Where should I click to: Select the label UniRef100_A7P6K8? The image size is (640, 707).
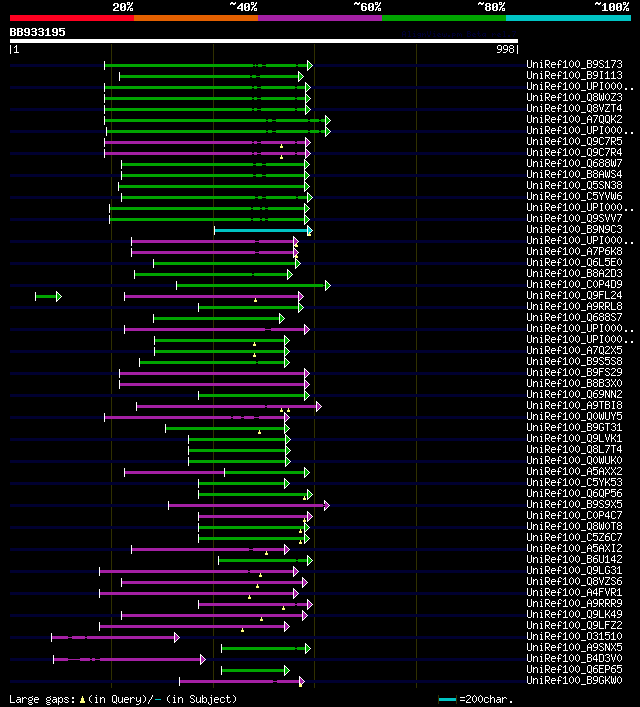[574, 251]
